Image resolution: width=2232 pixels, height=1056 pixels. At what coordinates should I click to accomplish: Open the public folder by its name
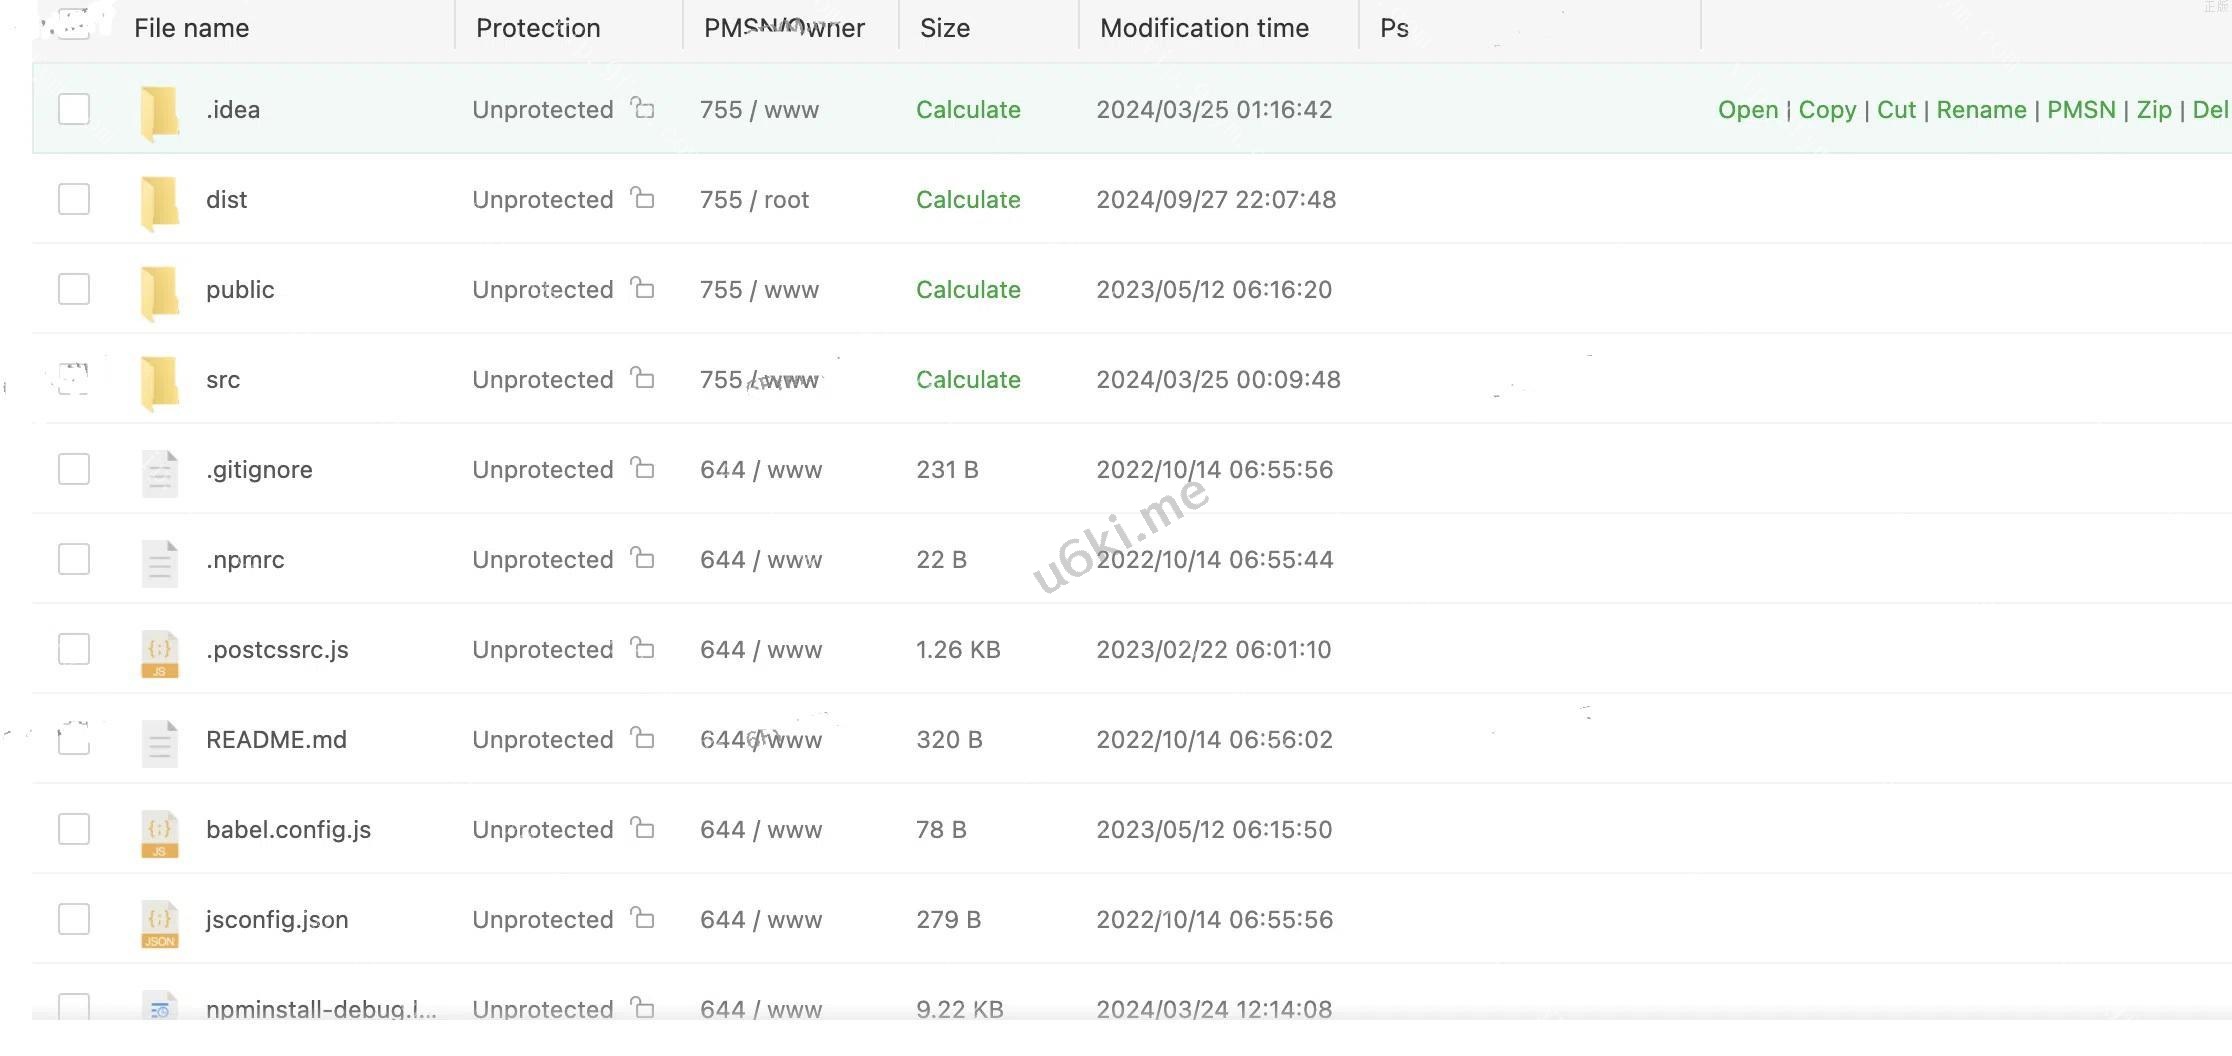pyautogui.click(x=240, y=290)
